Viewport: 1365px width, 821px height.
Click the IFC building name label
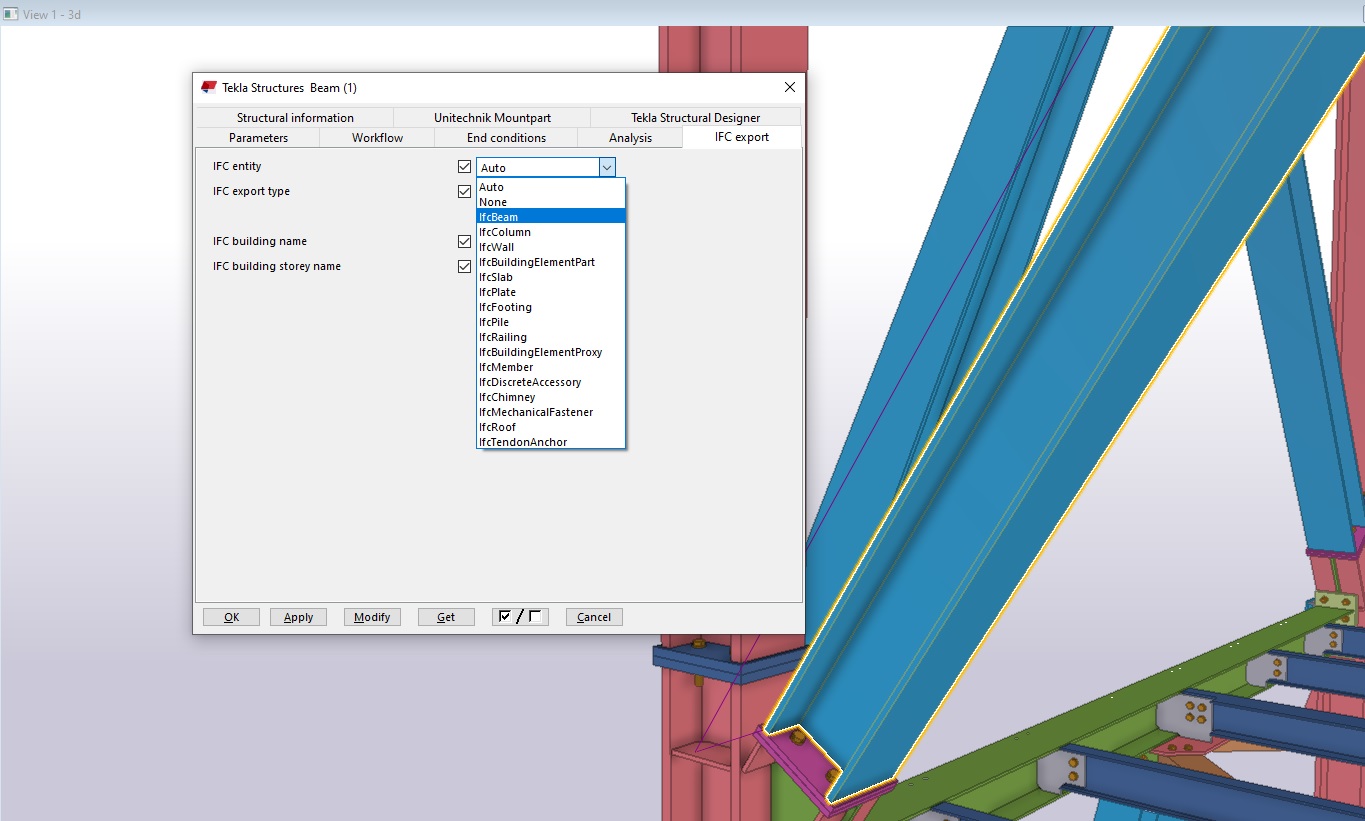tap(260, 241)
